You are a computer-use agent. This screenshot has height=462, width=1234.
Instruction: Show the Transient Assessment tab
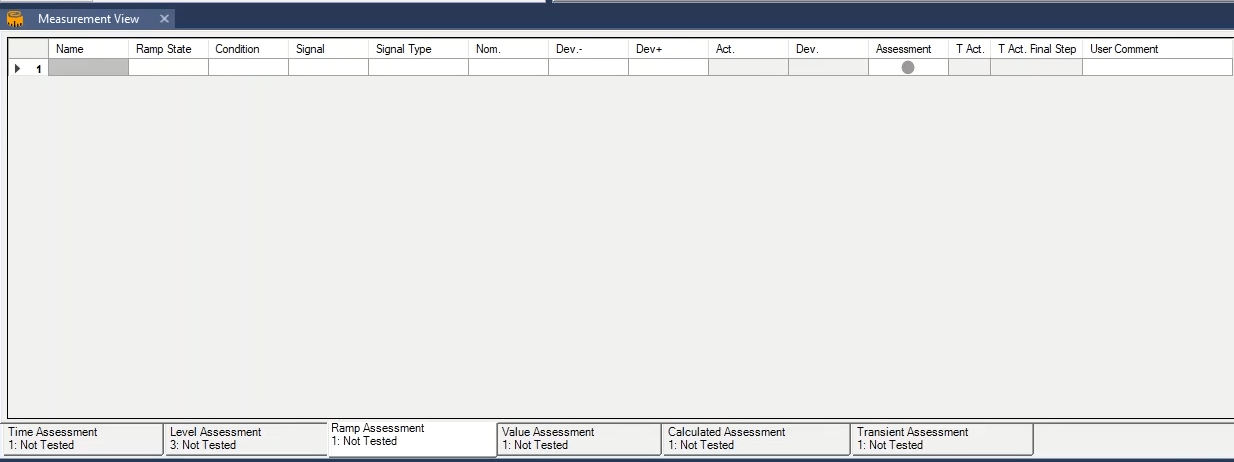[941, 438]
